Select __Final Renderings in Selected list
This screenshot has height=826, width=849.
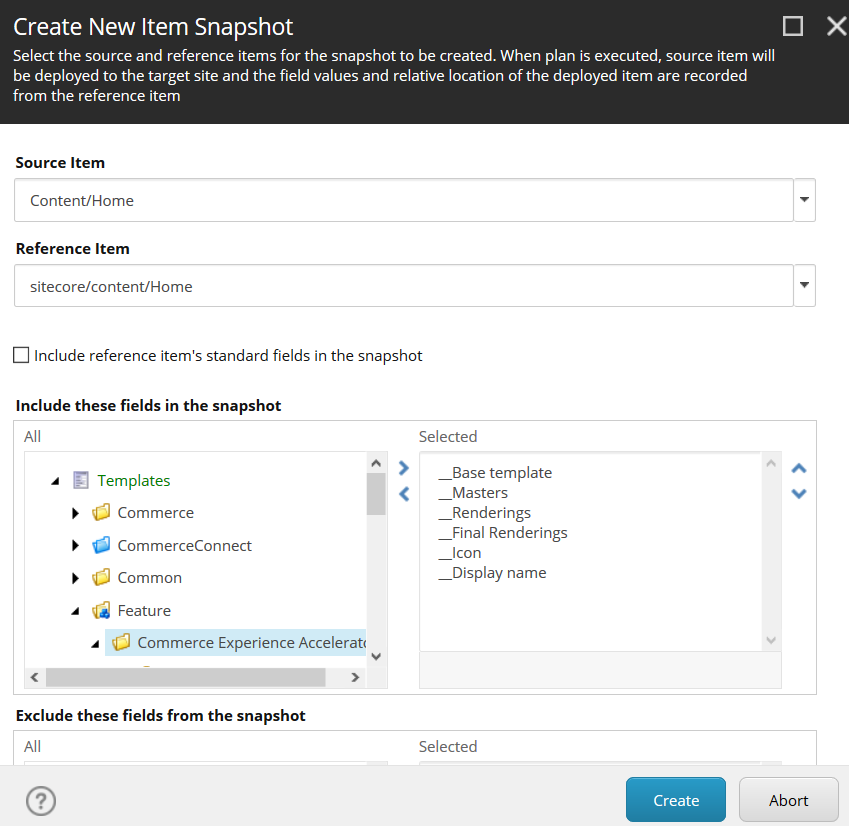click(x=509, y=533)
